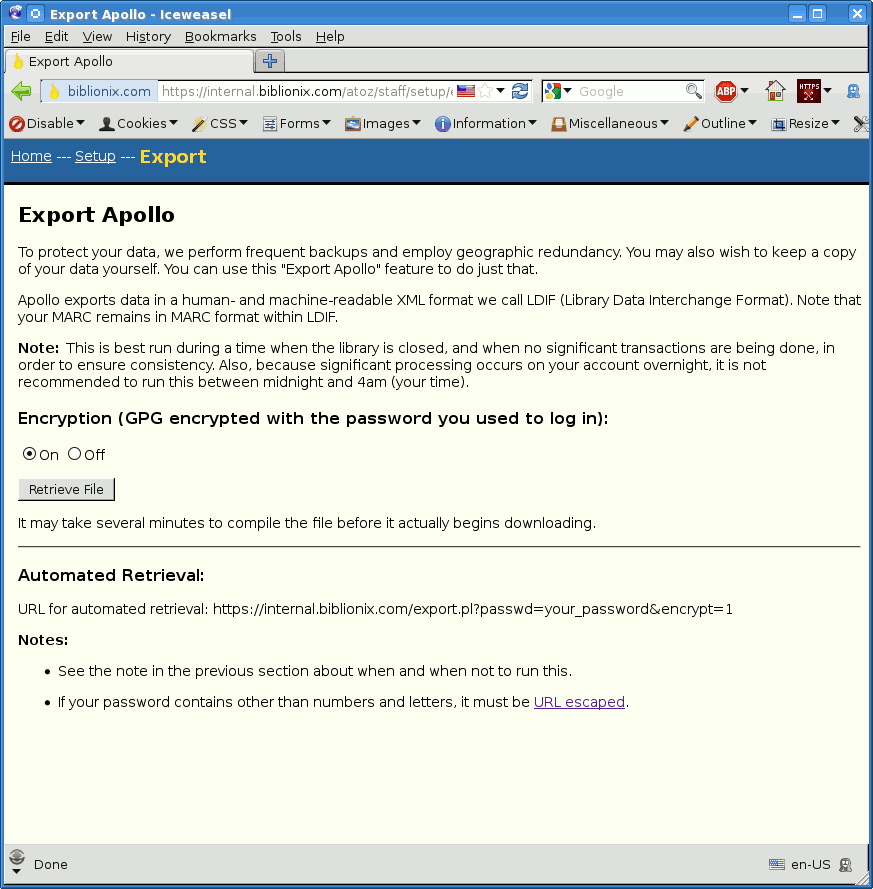Reload the page with the refresh icon
The width and height of the screenshot is (873, 889).
pos(520,91)
